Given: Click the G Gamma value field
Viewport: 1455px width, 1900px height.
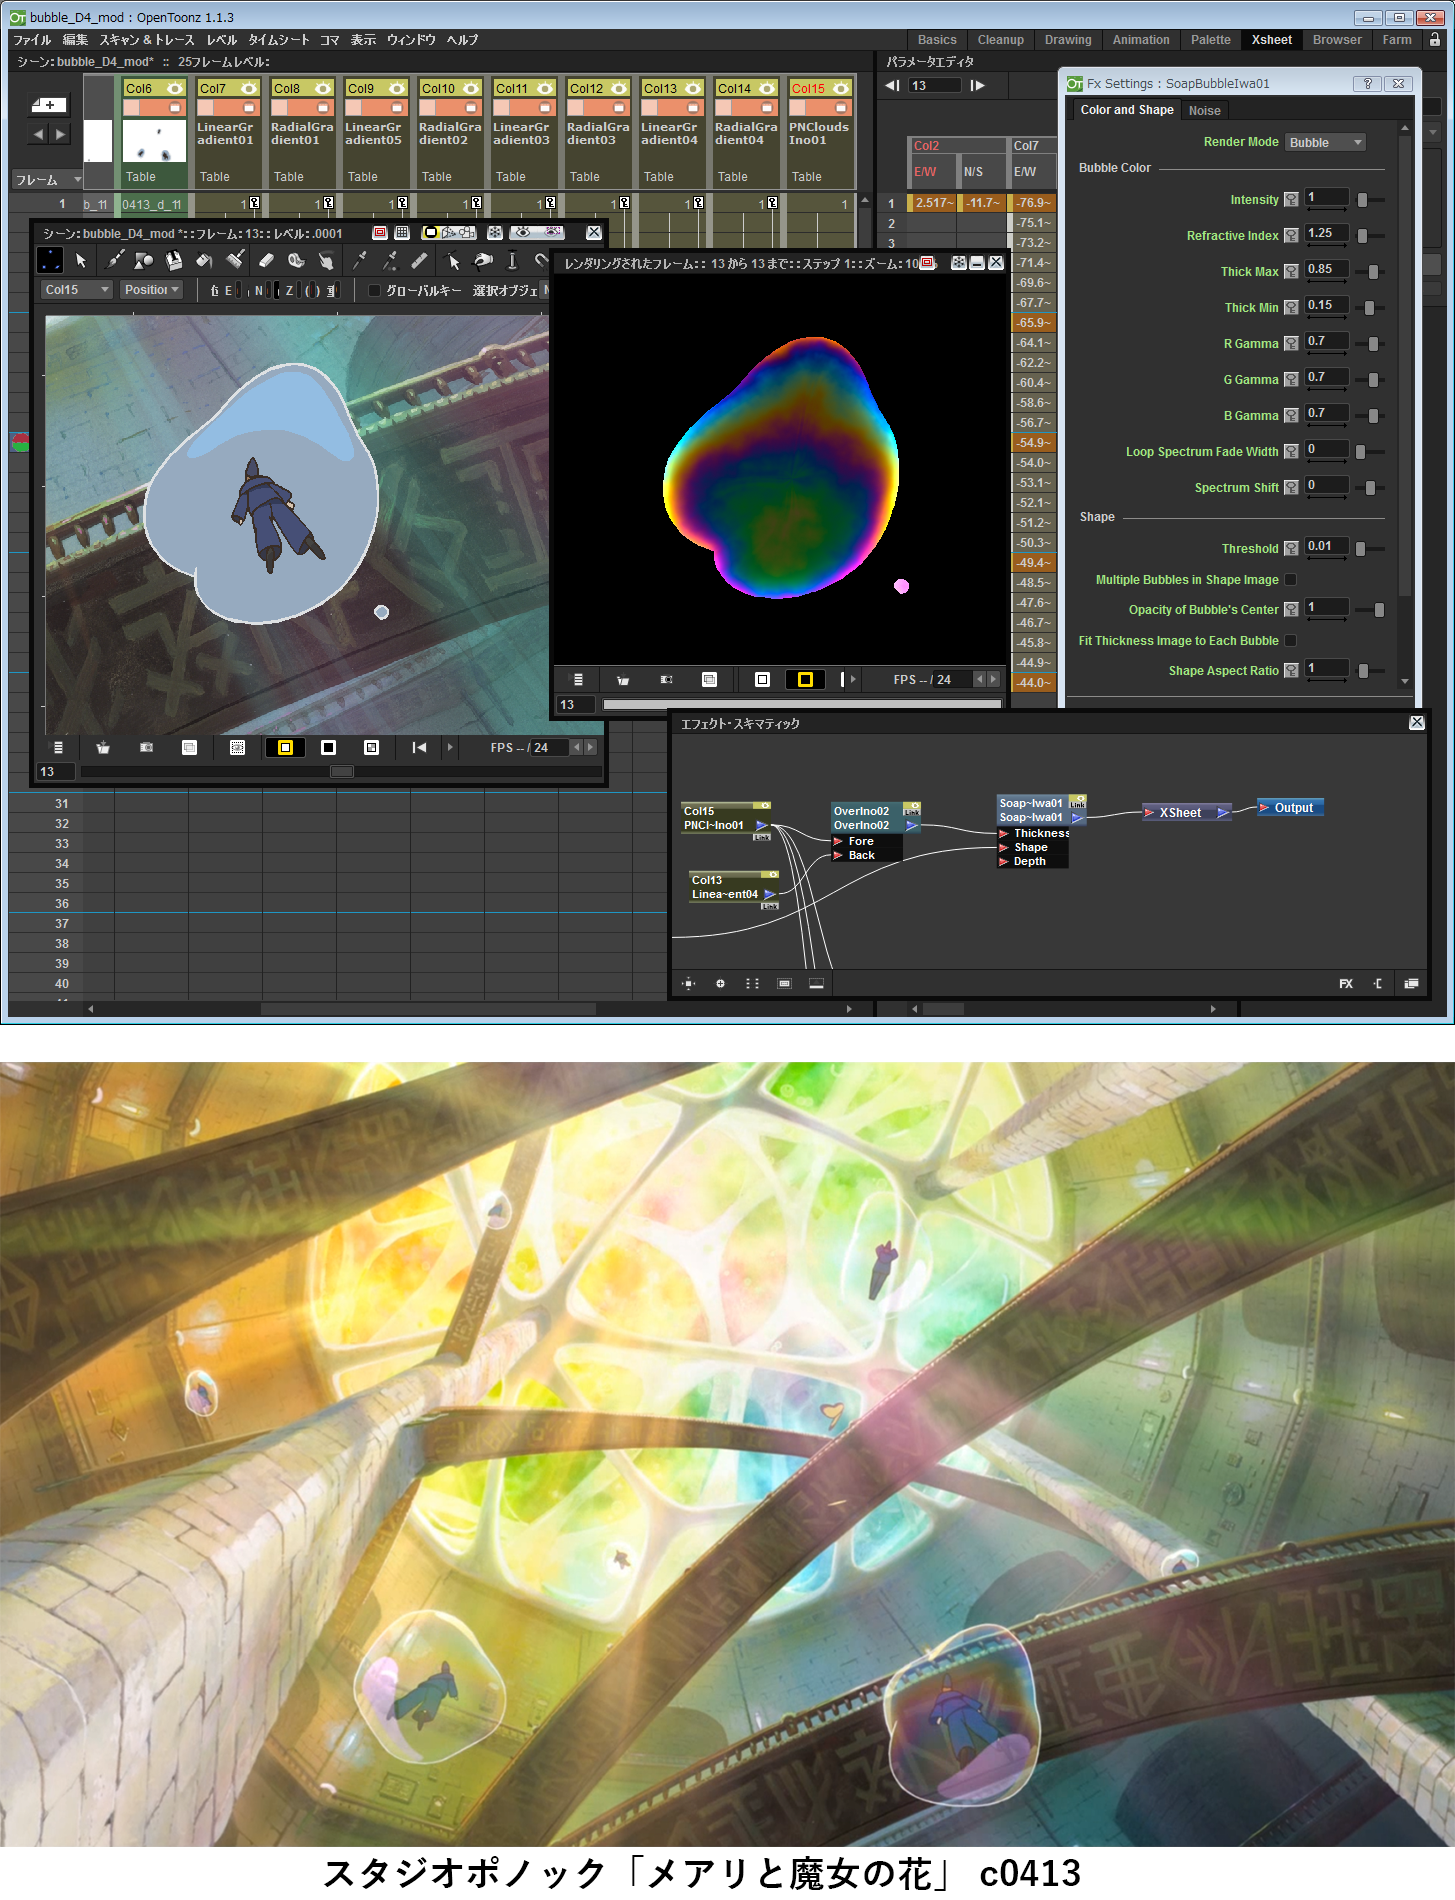Looking at the screenshot, I should click(1326, 378).
